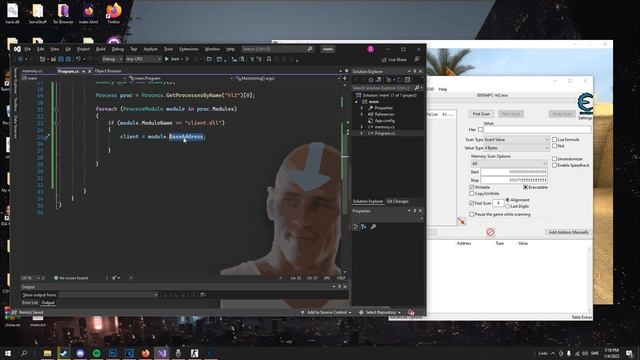Click the Undo Scan button
Viewport: 640px width, 360px height.
pyautogui.click(x=562, y=114)
